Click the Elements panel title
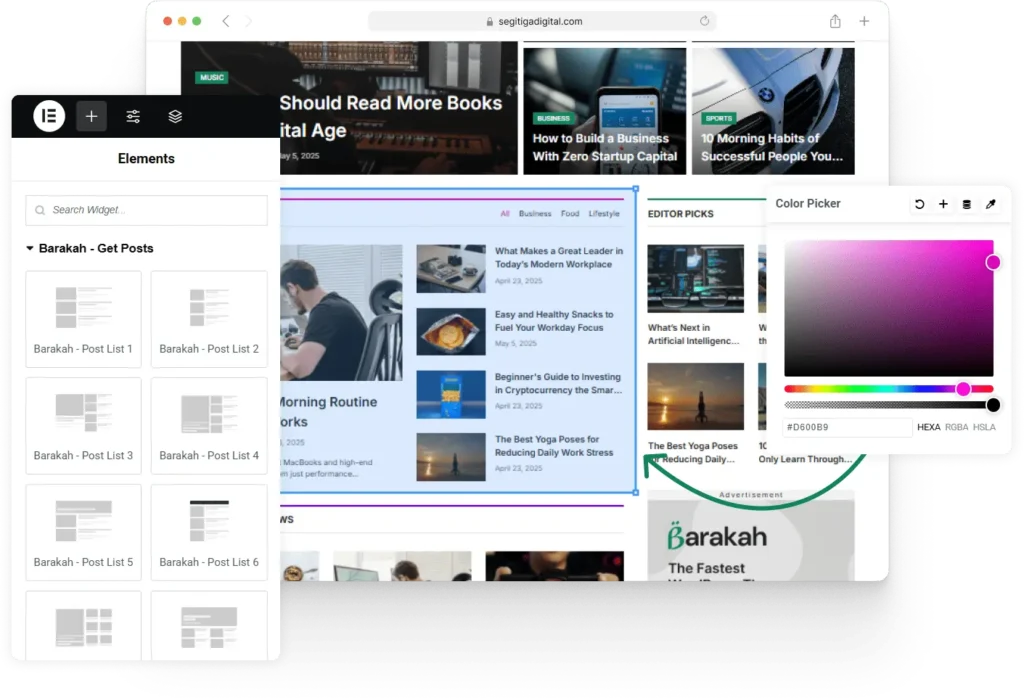The width and height of the screenshot is (1024, 698). pos(146,159)
